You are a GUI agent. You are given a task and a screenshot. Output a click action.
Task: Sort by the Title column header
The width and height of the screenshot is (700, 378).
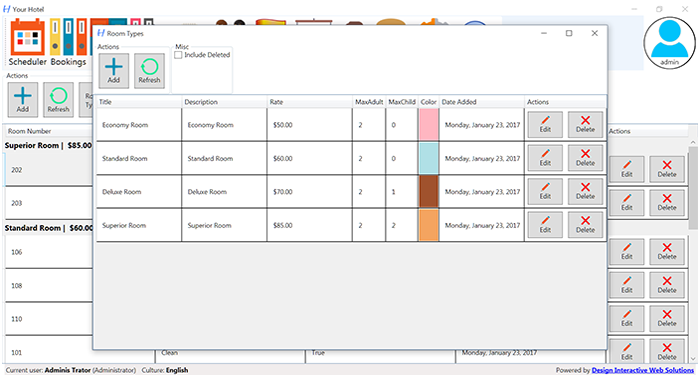(x=139, y=102)
